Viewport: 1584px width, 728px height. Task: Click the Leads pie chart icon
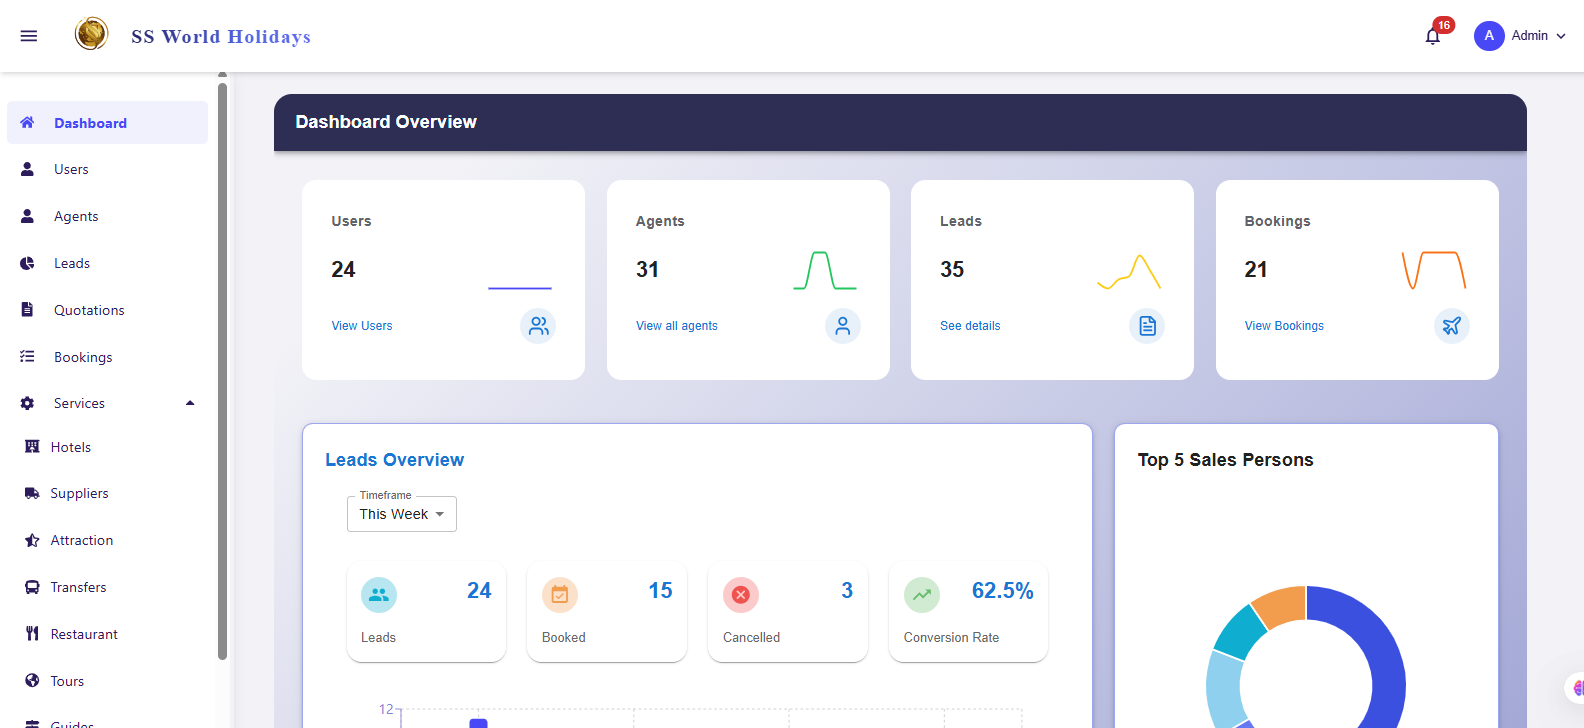click(x=28, y=263)
